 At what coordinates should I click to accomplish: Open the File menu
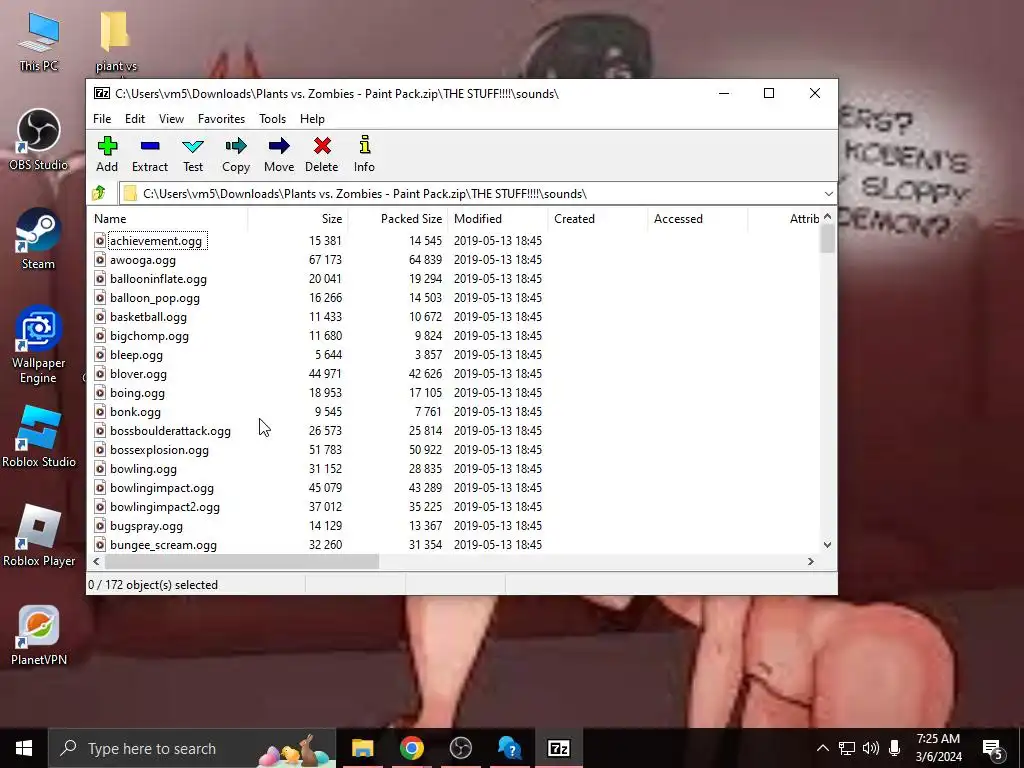pyautogui.click(x=102, y=119)
